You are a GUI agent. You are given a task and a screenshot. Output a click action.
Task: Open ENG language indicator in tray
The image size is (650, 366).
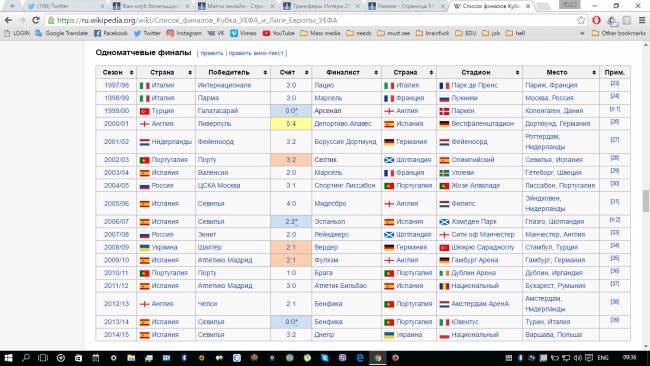click(x=603, y=358)
